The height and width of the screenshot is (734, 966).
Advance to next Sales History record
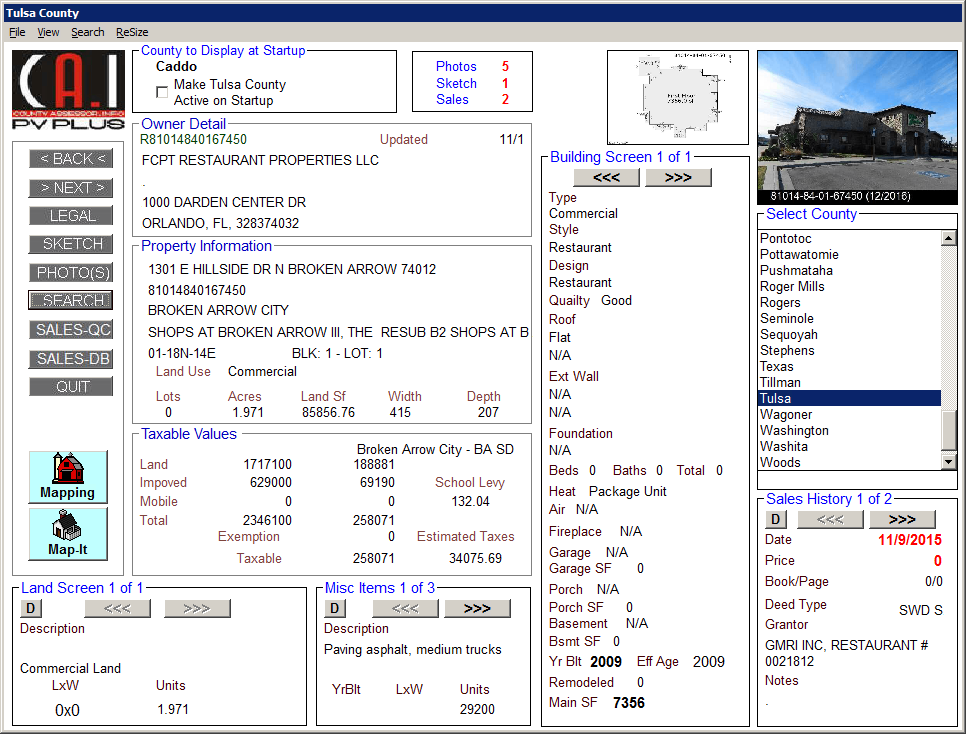(902, 520)
